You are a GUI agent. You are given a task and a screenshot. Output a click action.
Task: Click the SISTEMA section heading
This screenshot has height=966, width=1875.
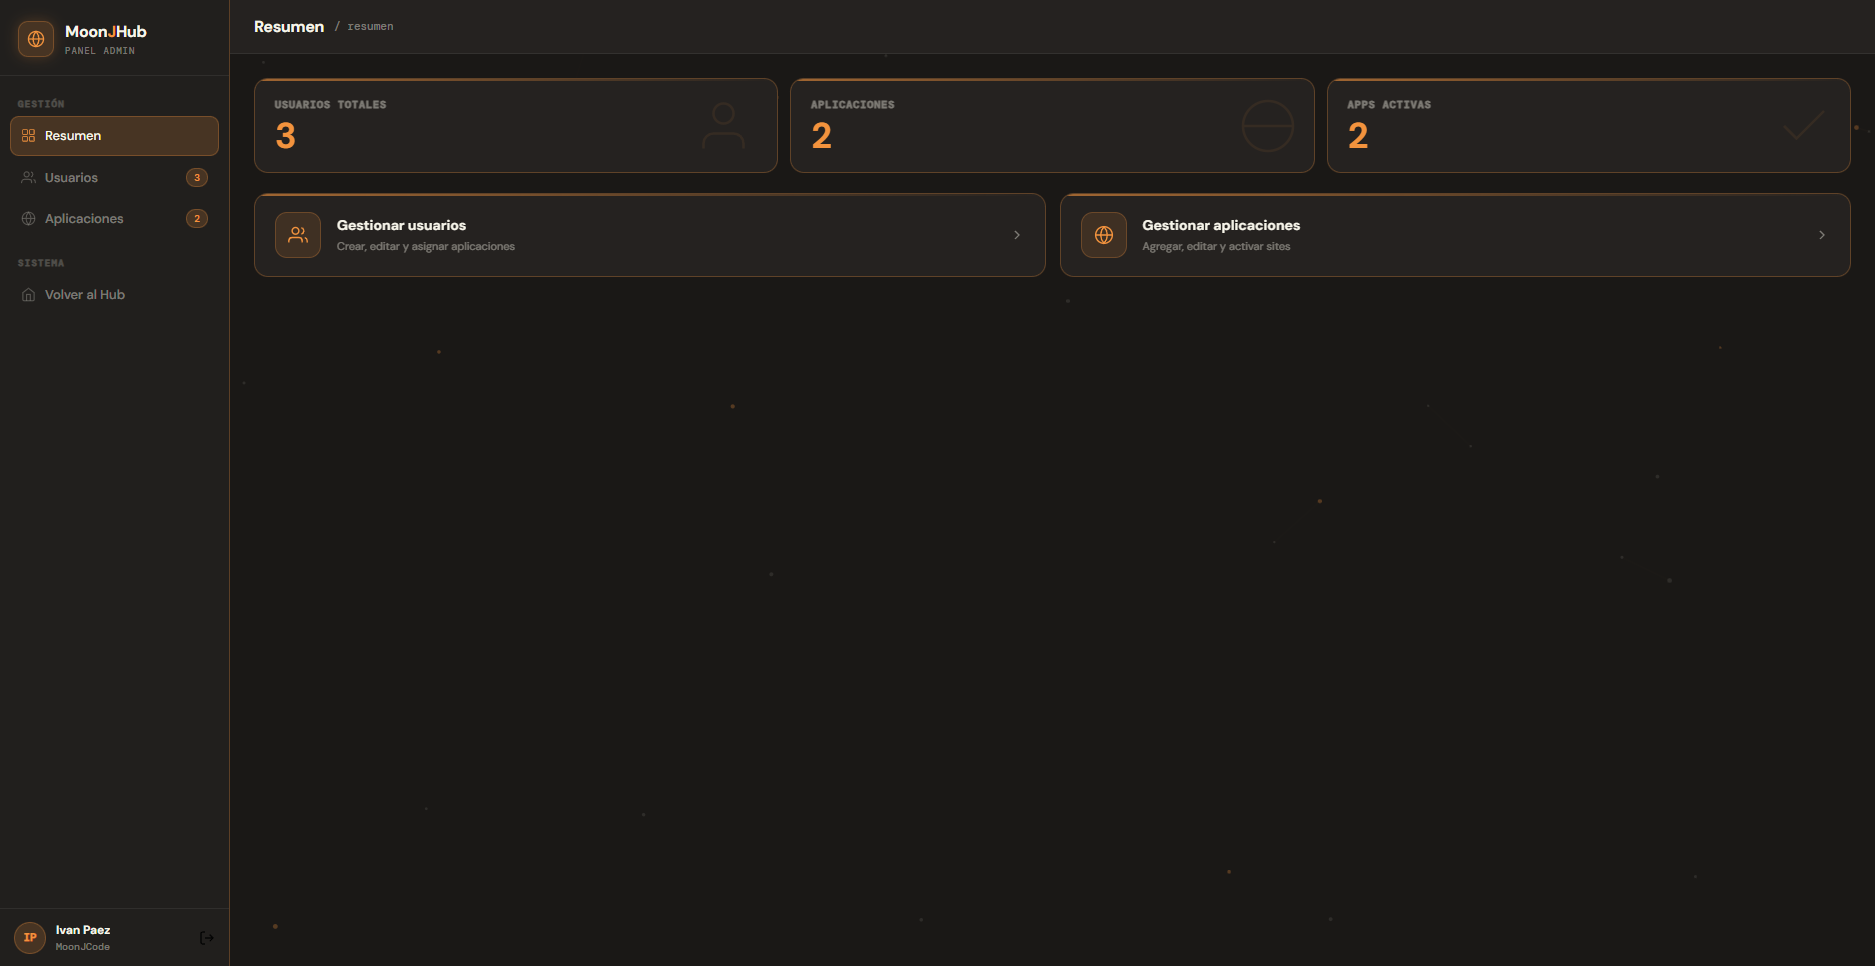[x=41, y=263]
